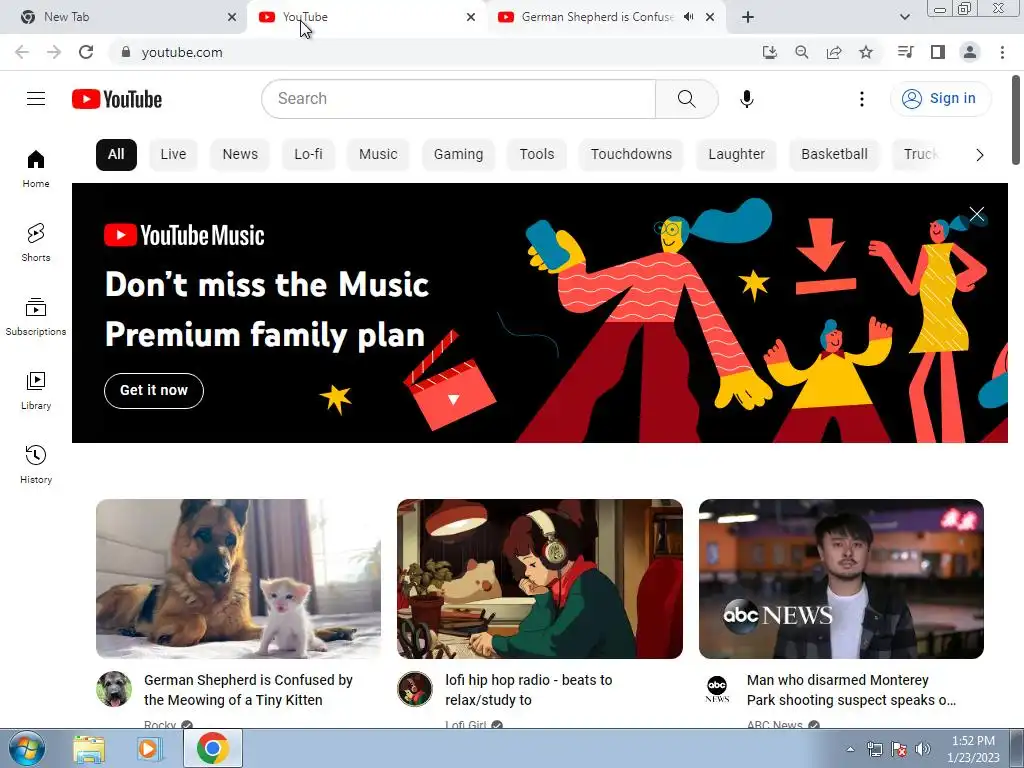
Task: Open the YouTube hamburger guide menu
Action: pyautogui.click(x=36, y=99)
